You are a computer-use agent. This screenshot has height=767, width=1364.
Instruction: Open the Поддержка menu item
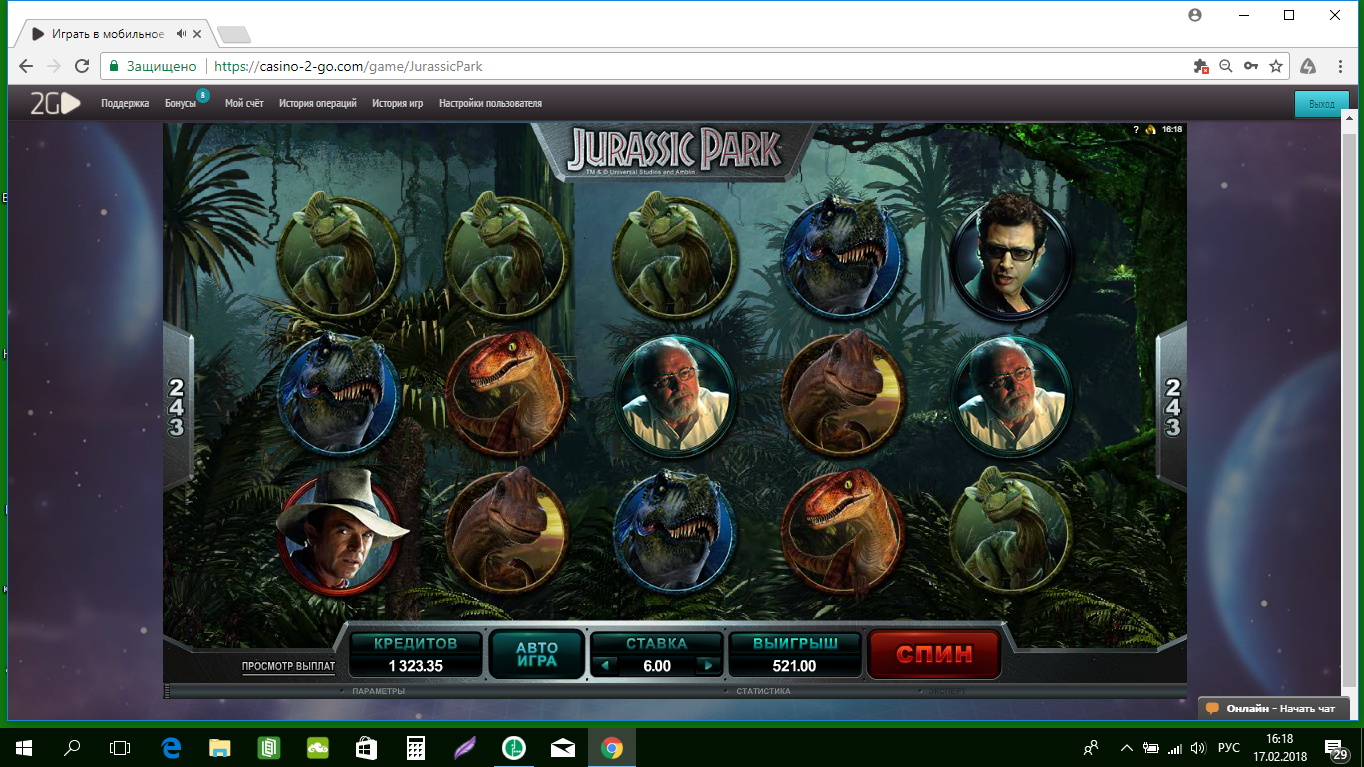(x=125, y=103)
